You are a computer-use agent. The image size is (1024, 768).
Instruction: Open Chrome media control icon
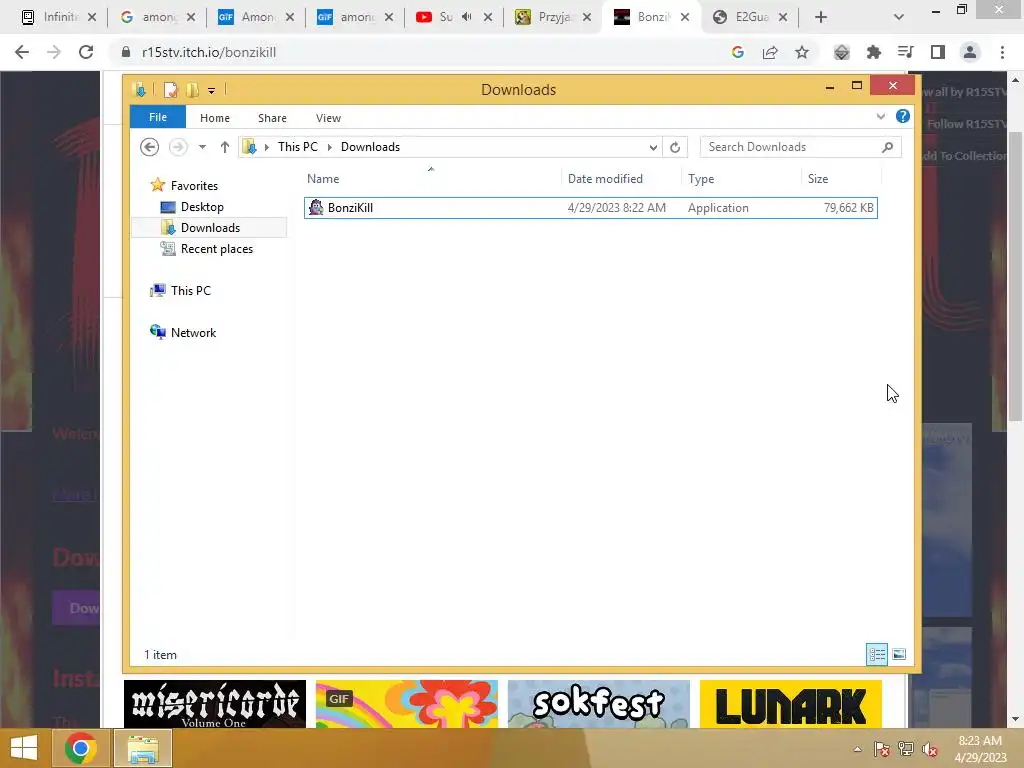(x=906, y=52)
